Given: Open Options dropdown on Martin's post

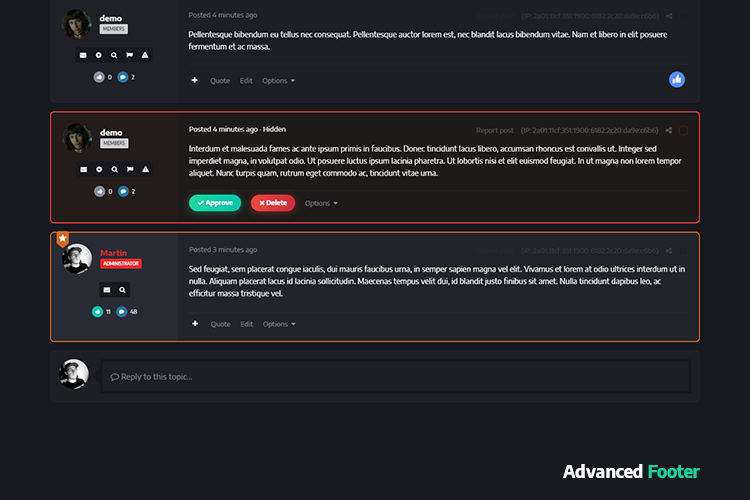Looking at the screenshot, I should pyautogui.click(x=279, y=324).
